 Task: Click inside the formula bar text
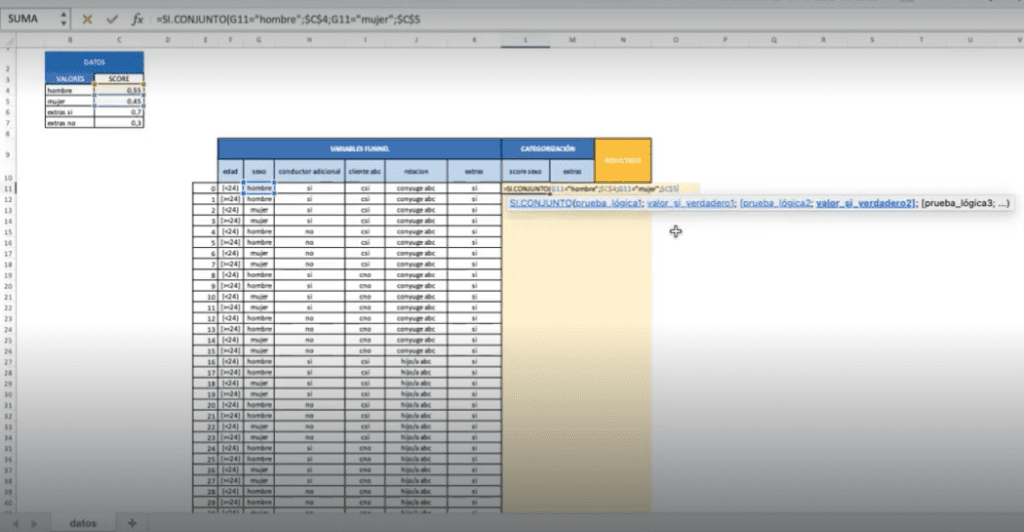point(288,20)
